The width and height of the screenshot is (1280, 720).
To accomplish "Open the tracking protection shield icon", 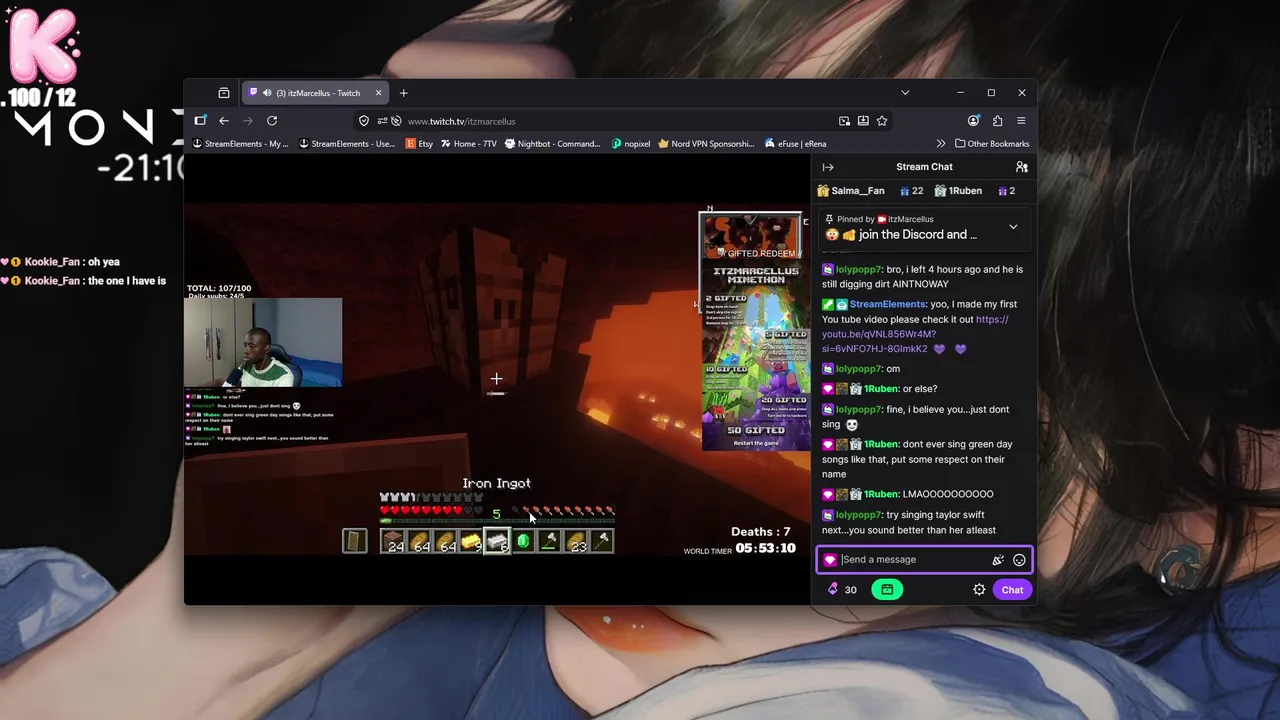I will (x=364, y=121).
